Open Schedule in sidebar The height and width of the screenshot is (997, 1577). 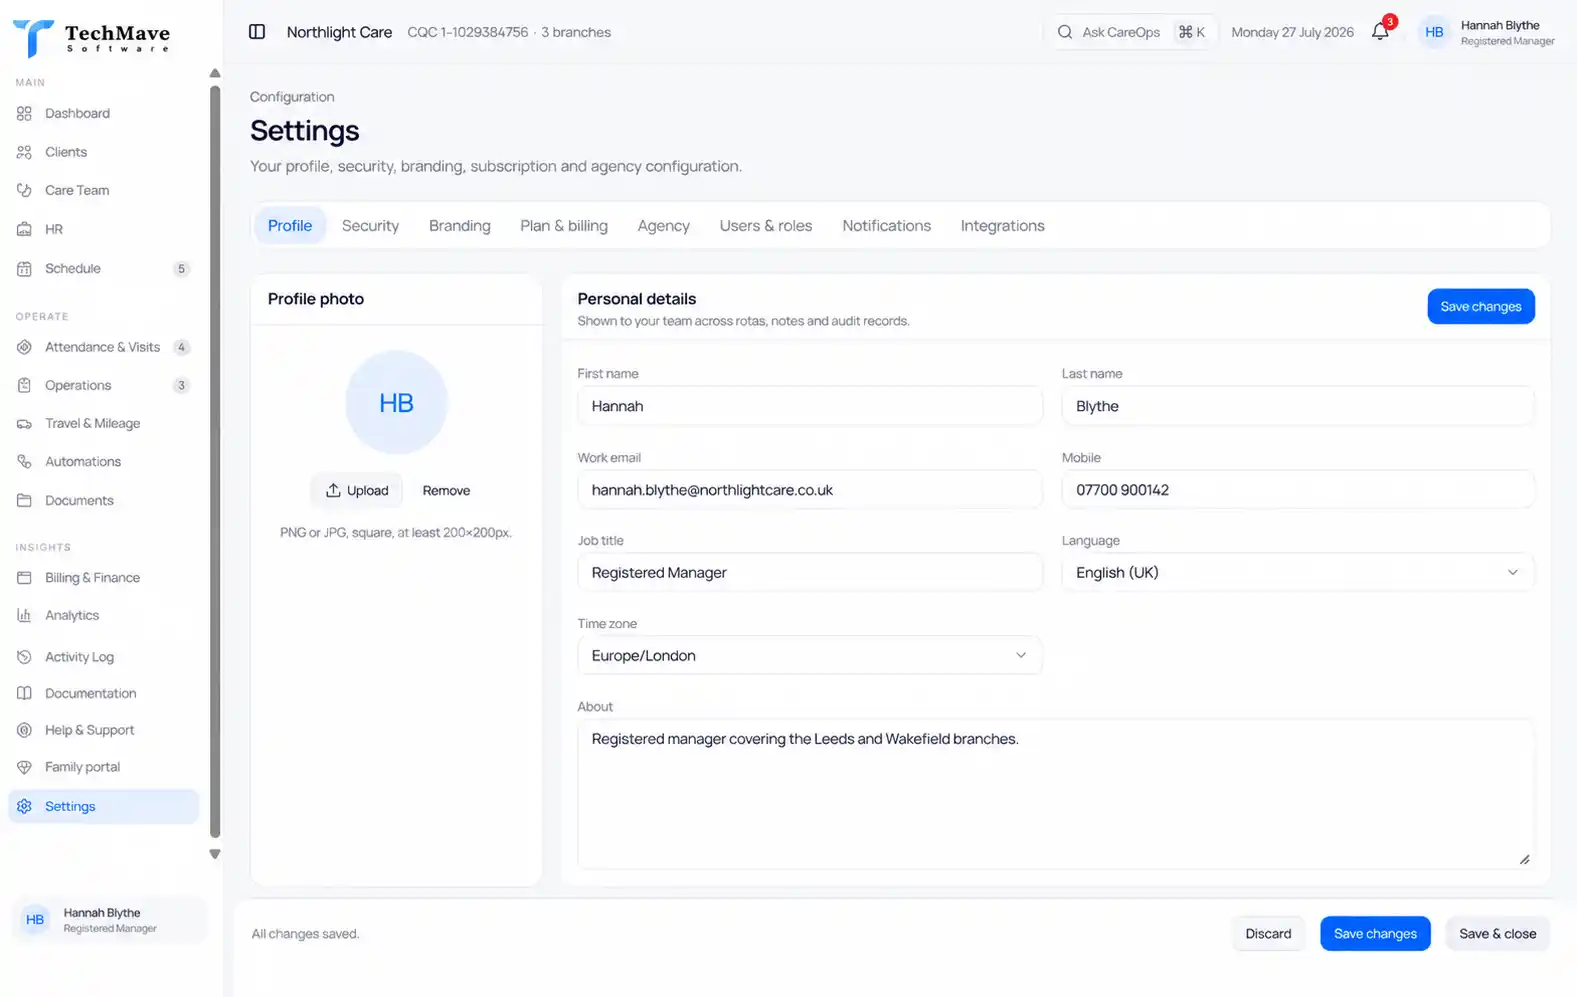104,268
